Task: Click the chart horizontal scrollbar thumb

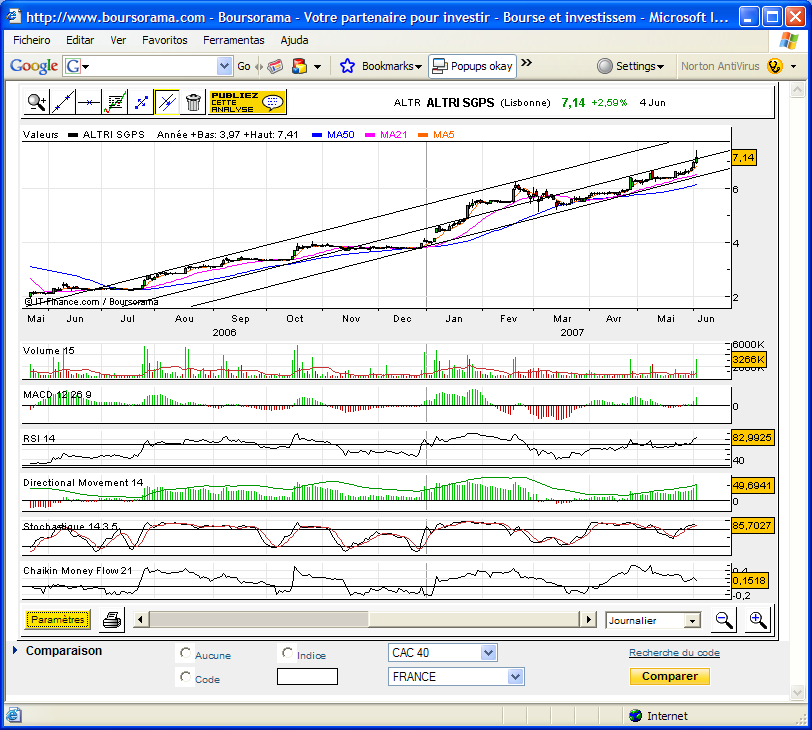Action: pyautogui.click(x=258, y=619)
